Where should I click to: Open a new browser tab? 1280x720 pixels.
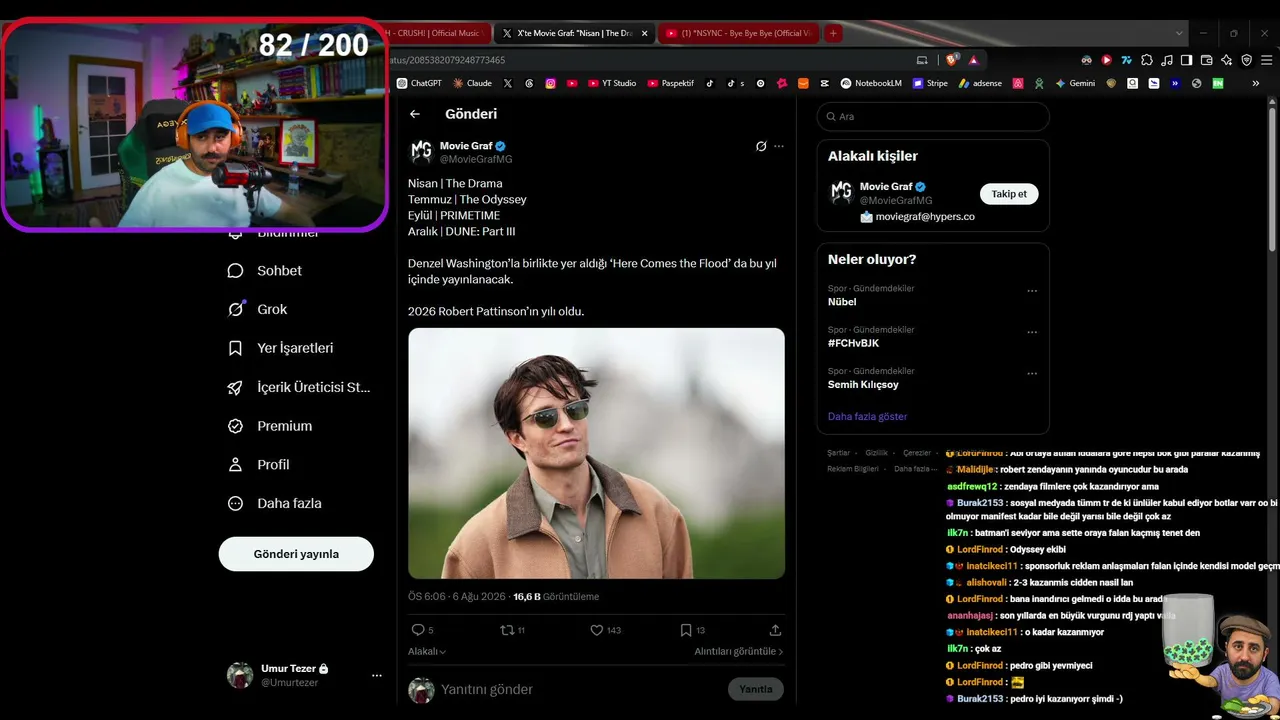coord(833,33)
